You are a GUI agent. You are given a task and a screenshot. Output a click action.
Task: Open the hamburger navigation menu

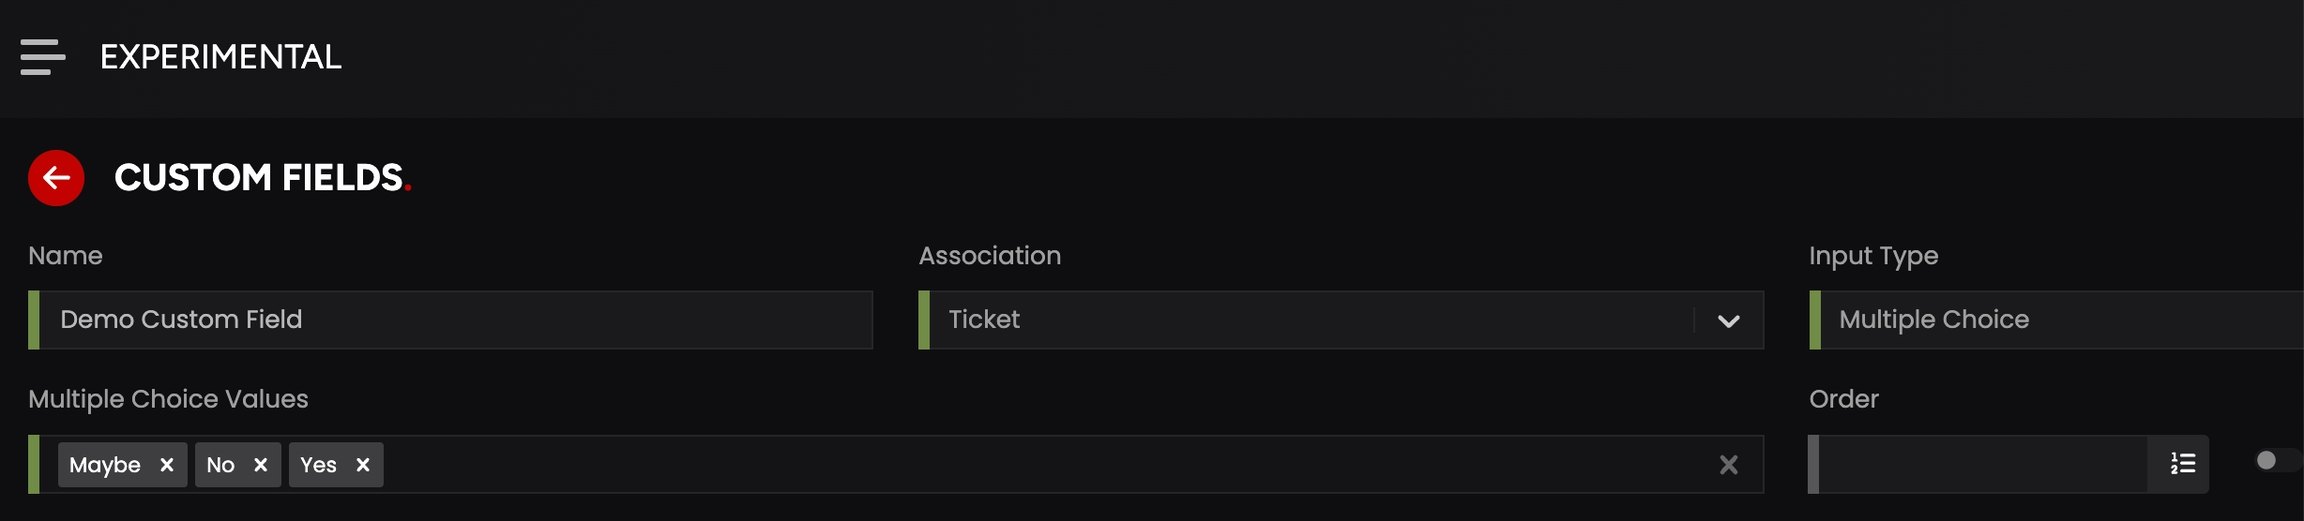[x=43, y=57]
